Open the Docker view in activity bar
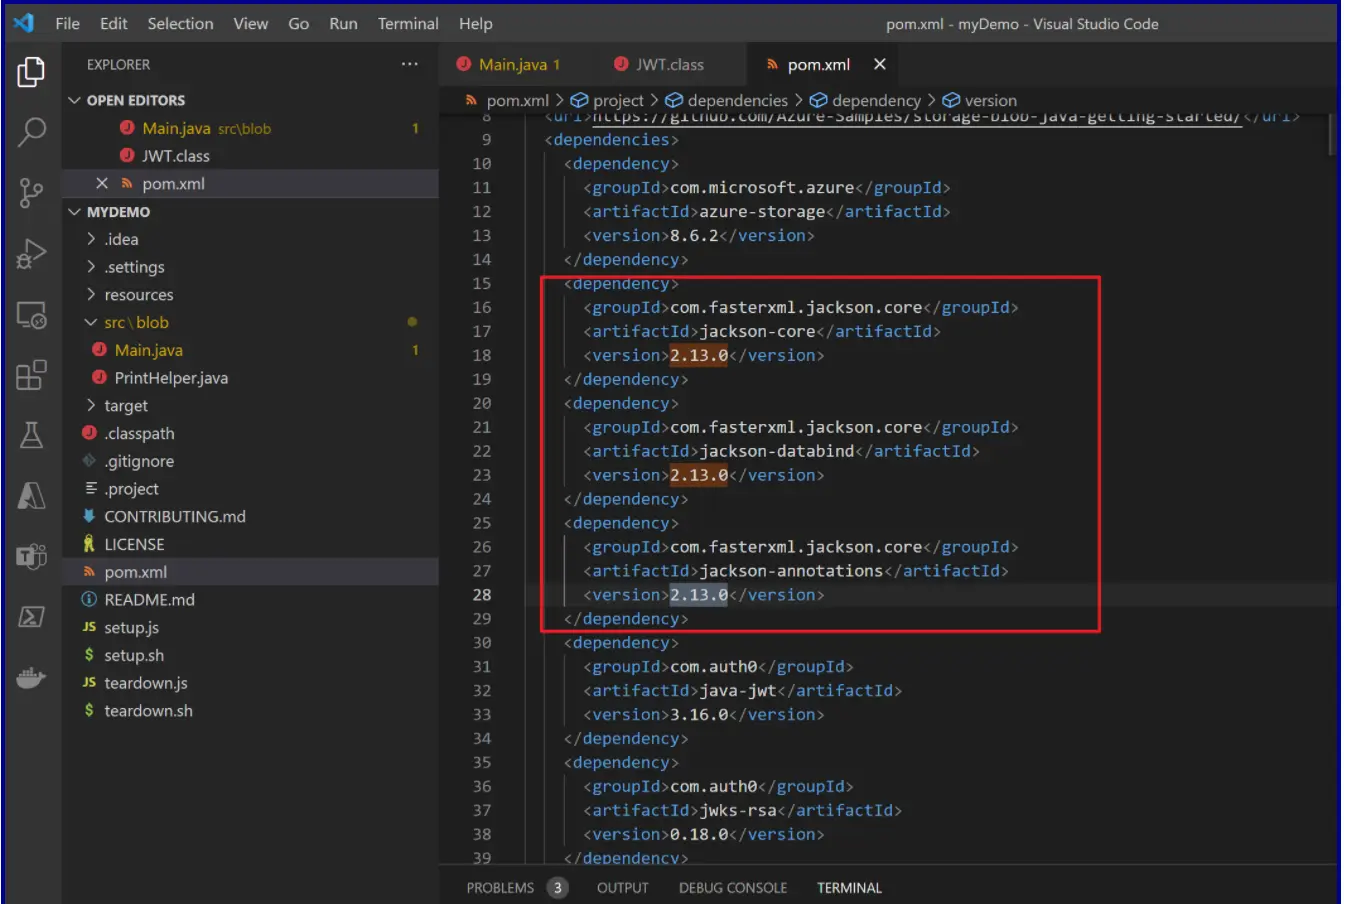This screenshot has width=1345, height=904. [31, 678]
